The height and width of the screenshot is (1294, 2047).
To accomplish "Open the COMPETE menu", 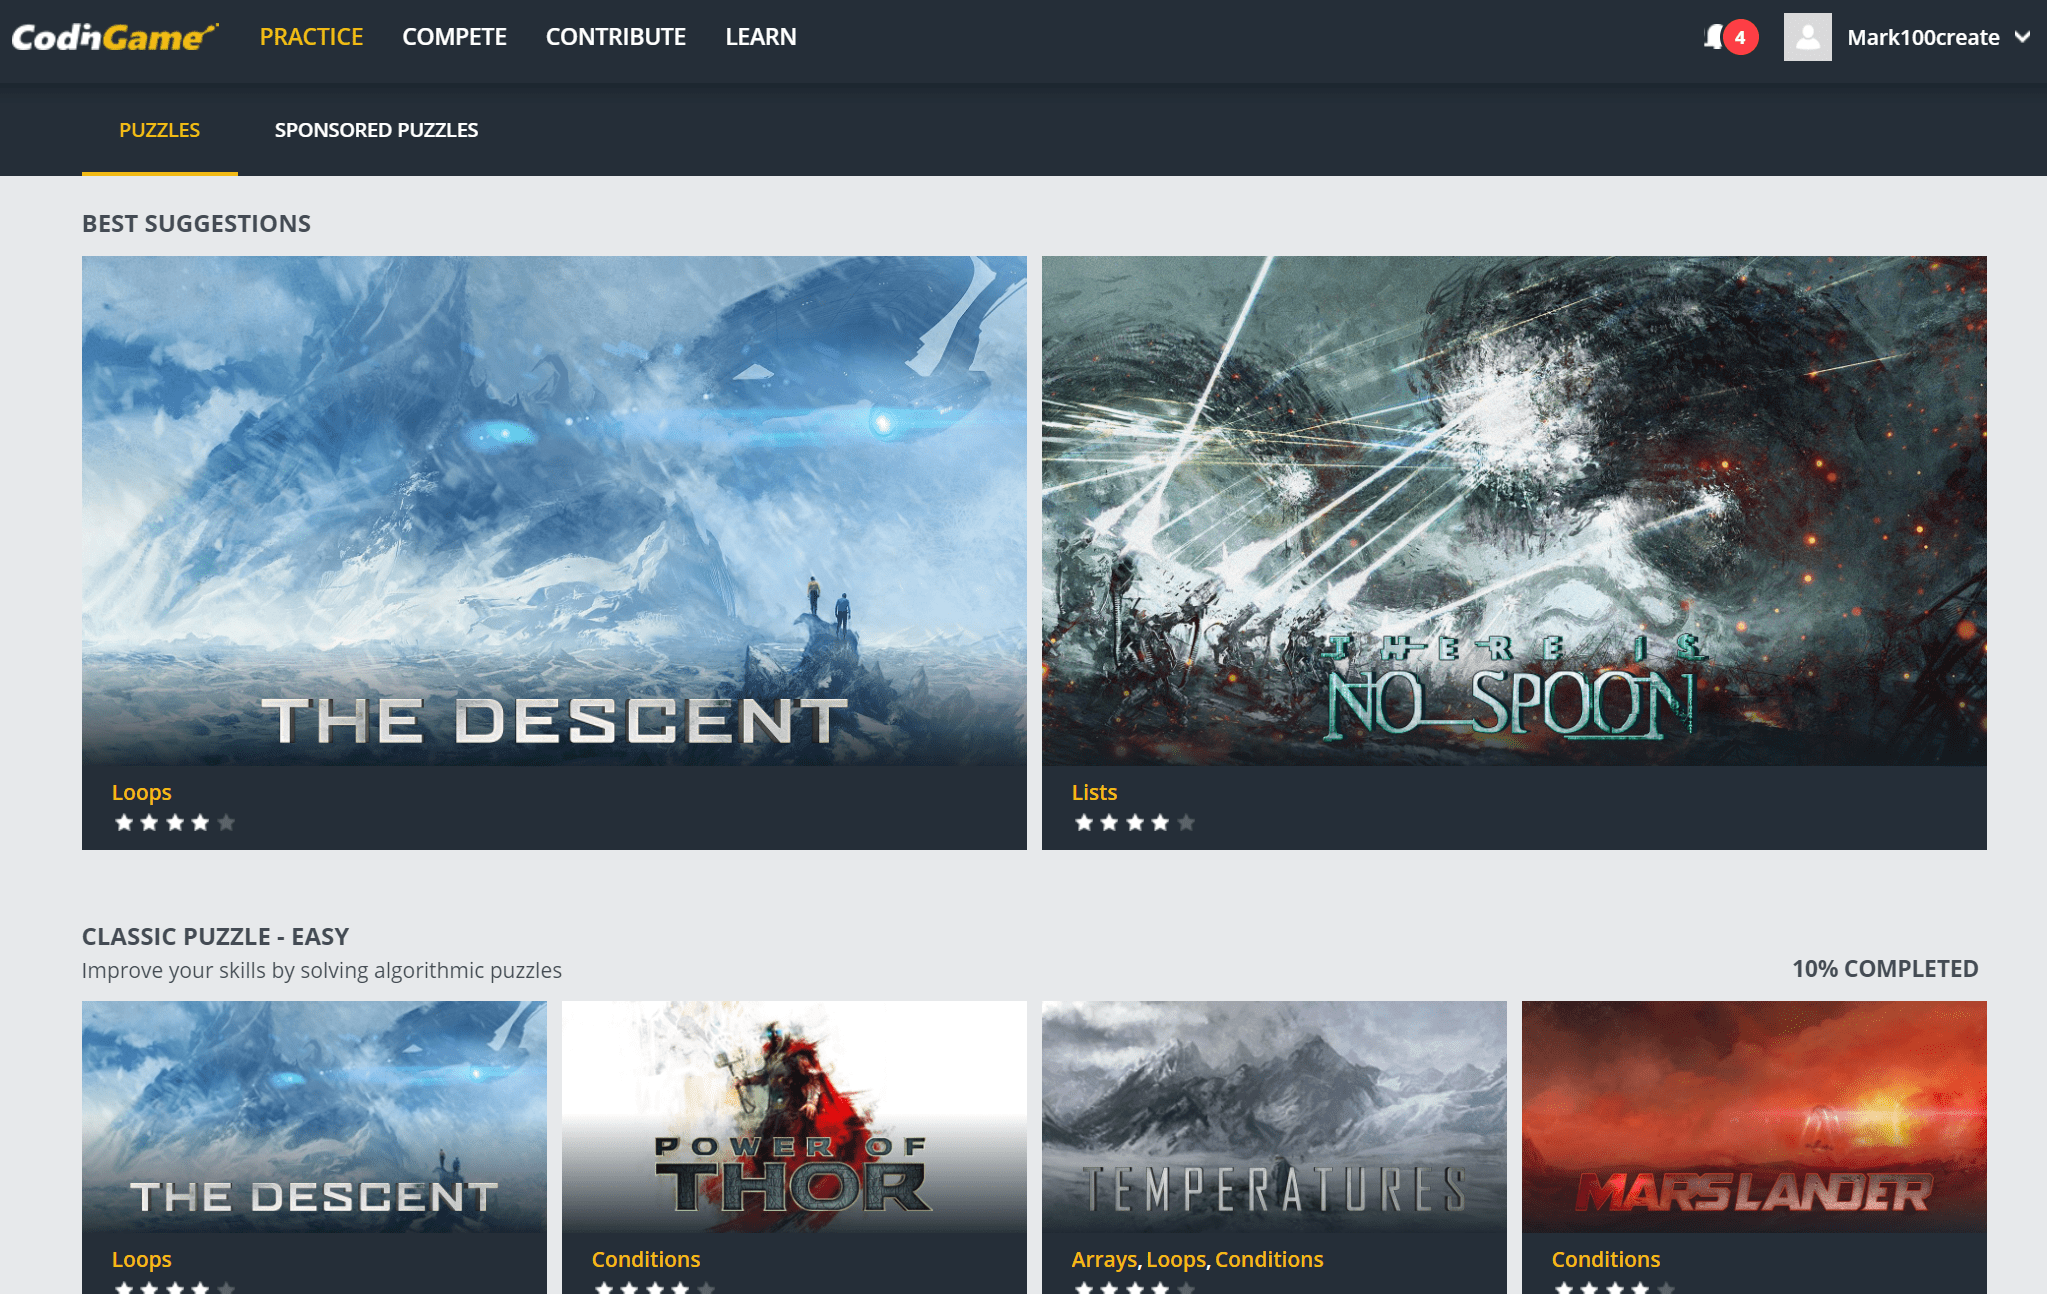I will click(x=454, y=37).
